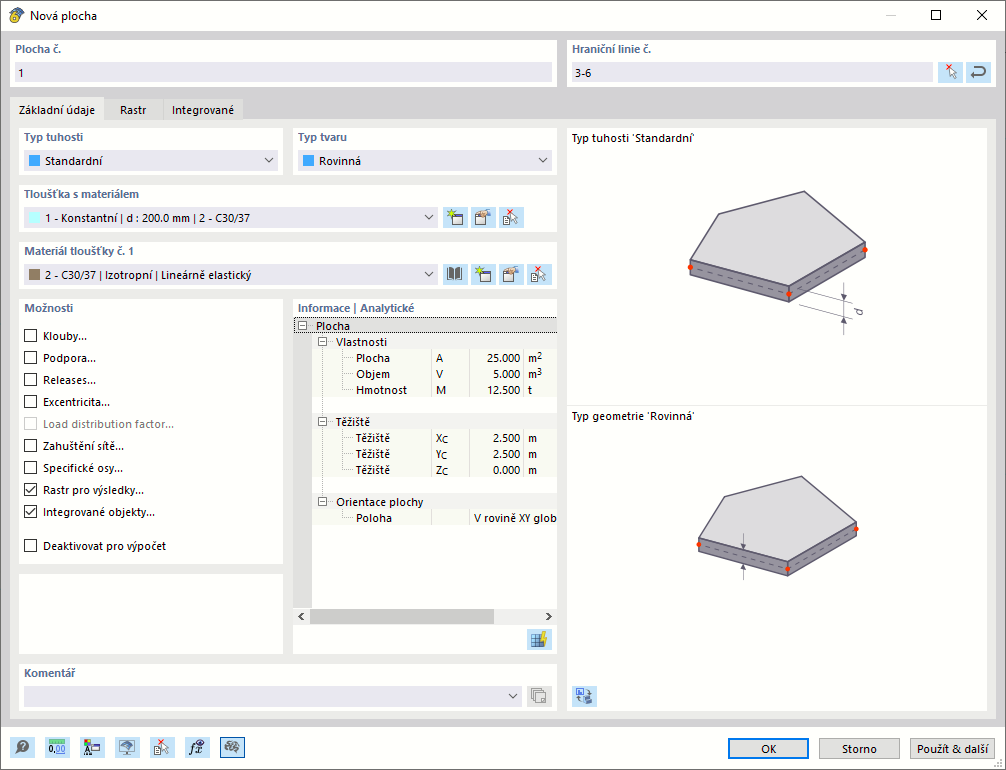Collapse the Orientace plochy tree node
This screenshot has height=770, width=1006.
coord(322,502)
